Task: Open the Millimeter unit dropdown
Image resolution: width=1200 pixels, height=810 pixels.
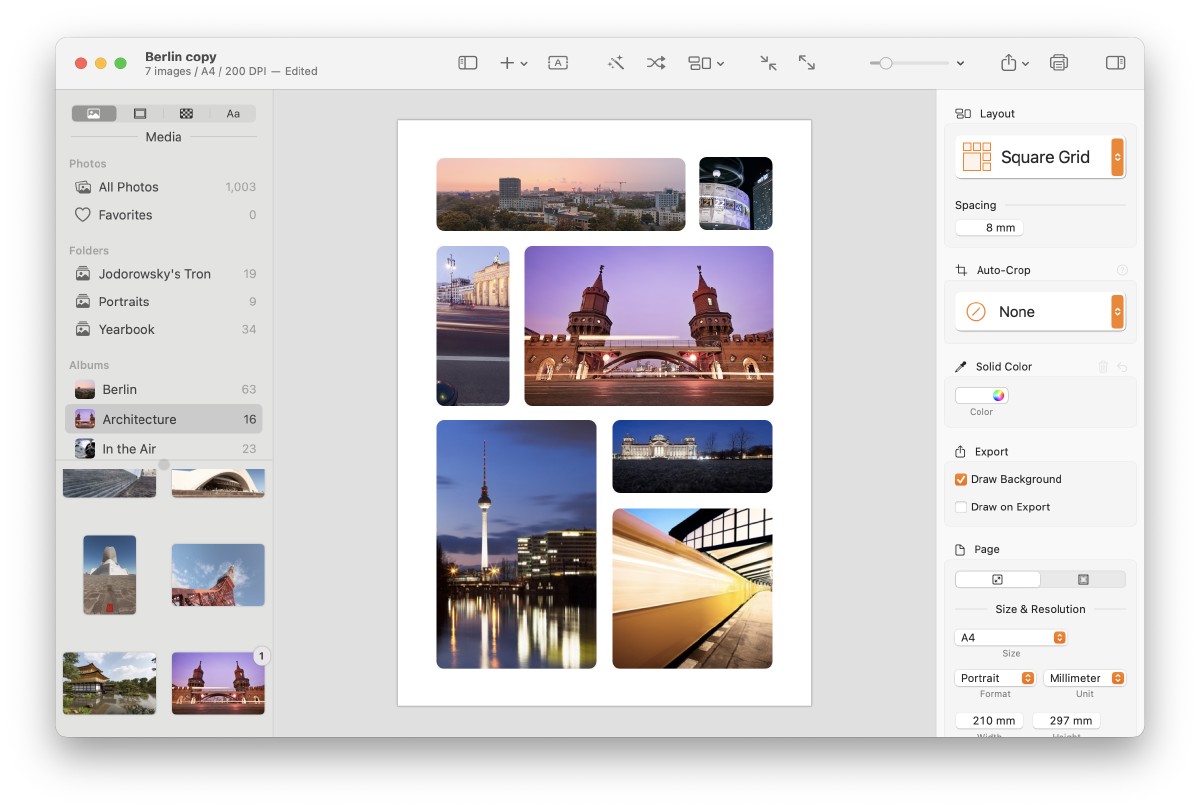Action: coord(1085,678)
